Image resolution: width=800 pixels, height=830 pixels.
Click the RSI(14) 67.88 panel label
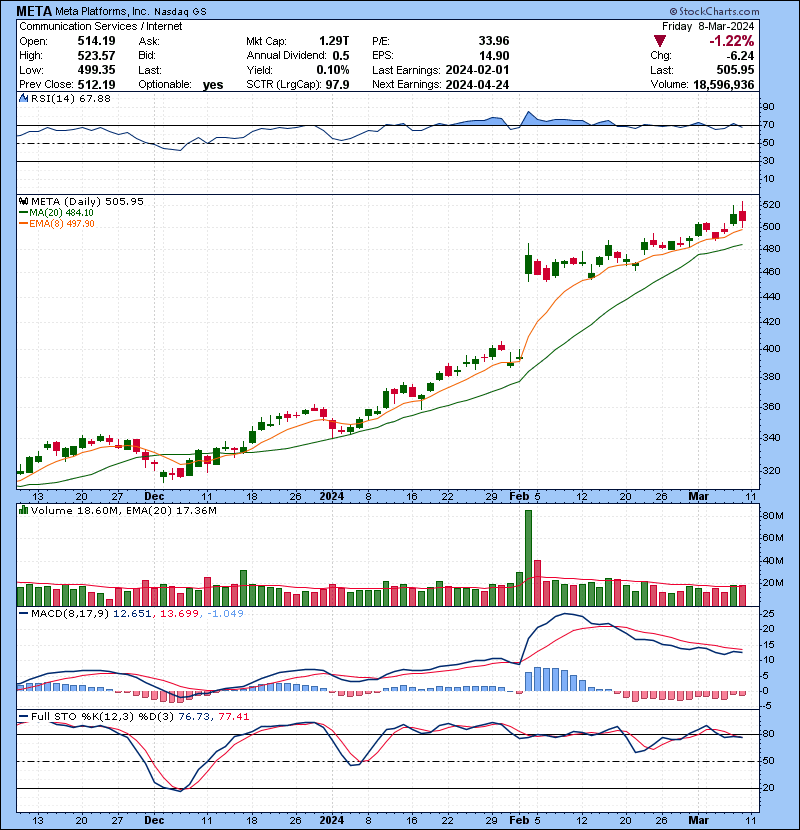click(x=71, y=98)
